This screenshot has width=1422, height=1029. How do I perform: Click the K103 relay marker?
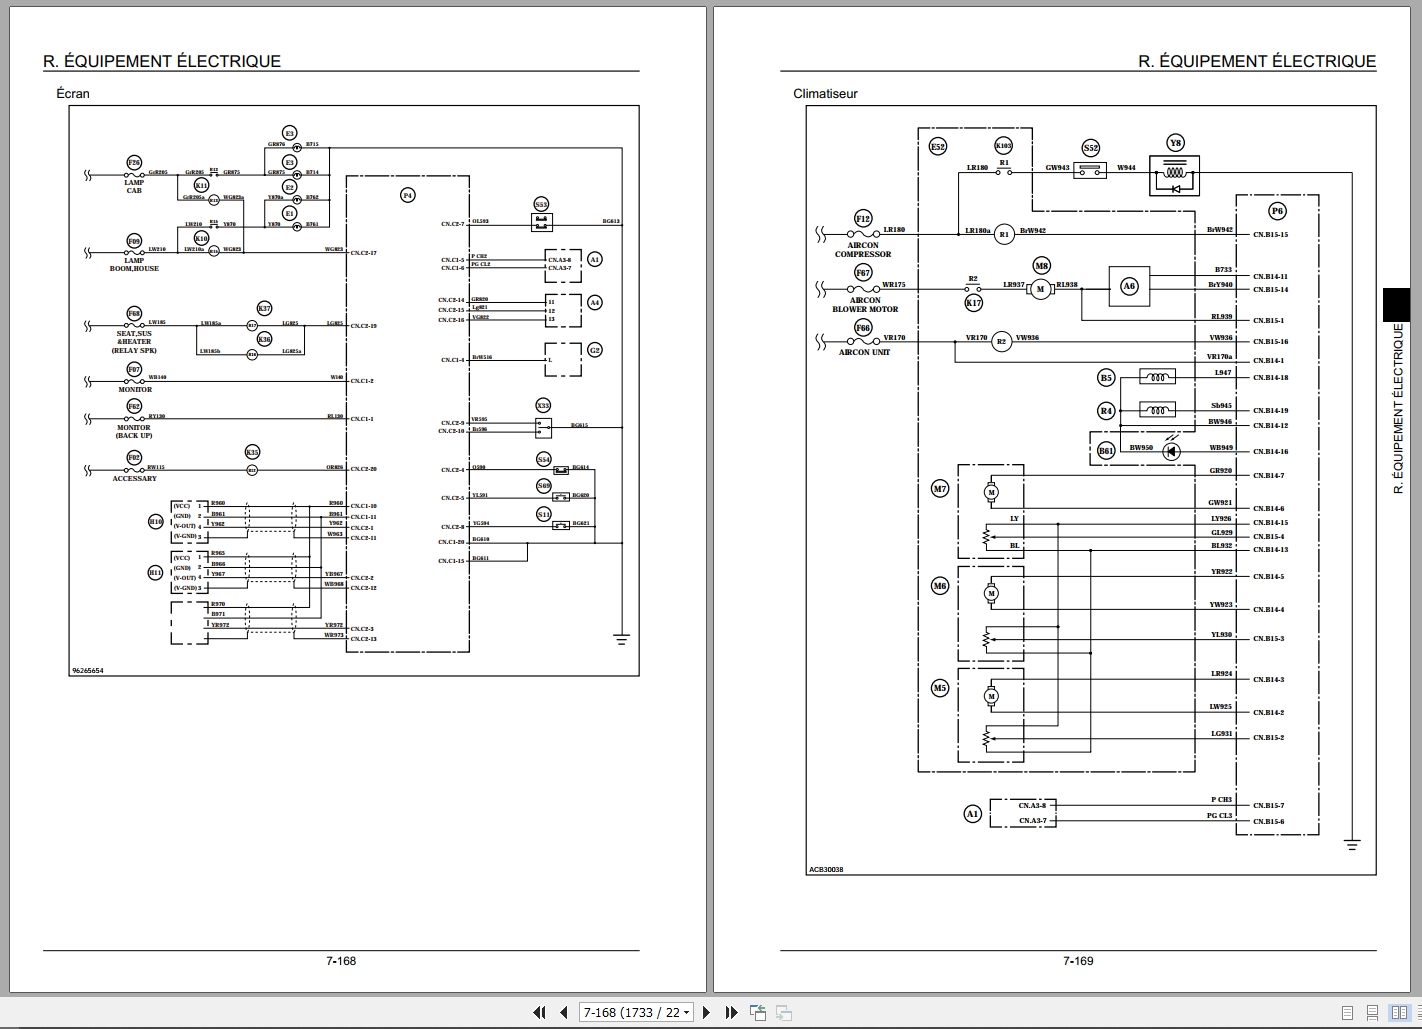click(1003, 146)
